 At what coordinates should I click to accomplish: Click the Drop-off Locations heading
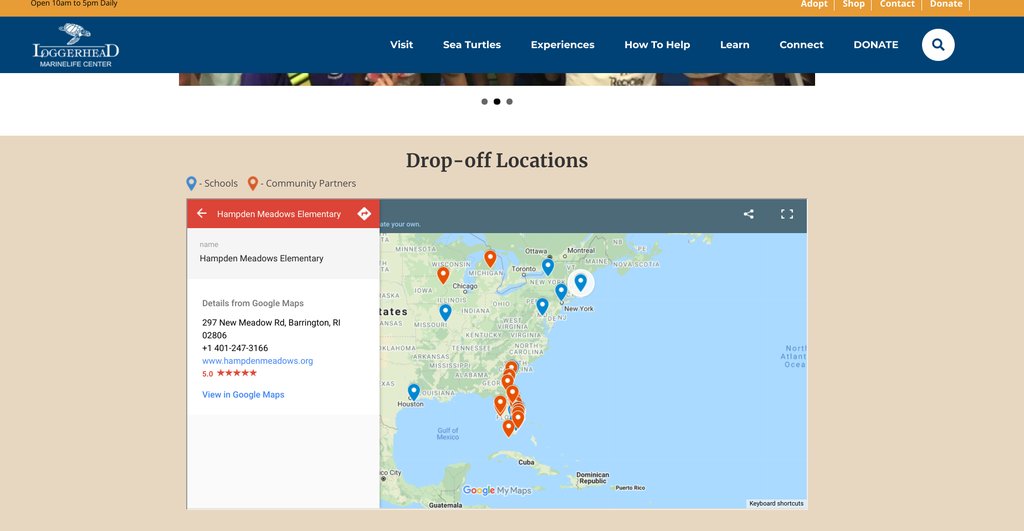coord(496,161)
